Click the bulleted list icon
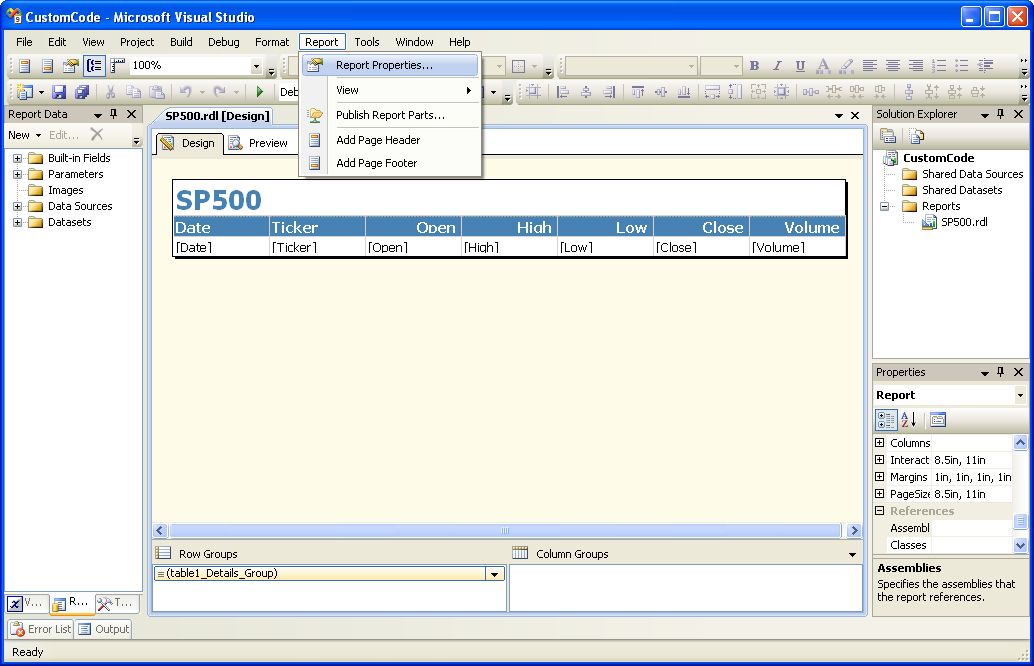Screen dimensions: 1034x666 click(962, 65)
